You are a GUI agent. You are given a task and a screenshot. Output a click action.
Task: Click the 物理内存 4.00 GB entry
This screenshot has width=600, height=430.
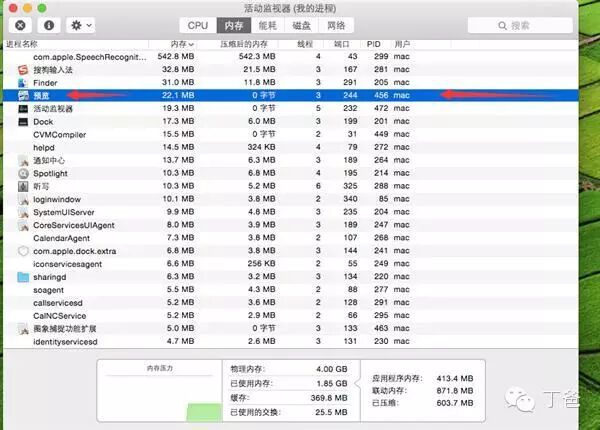(289, 369)
